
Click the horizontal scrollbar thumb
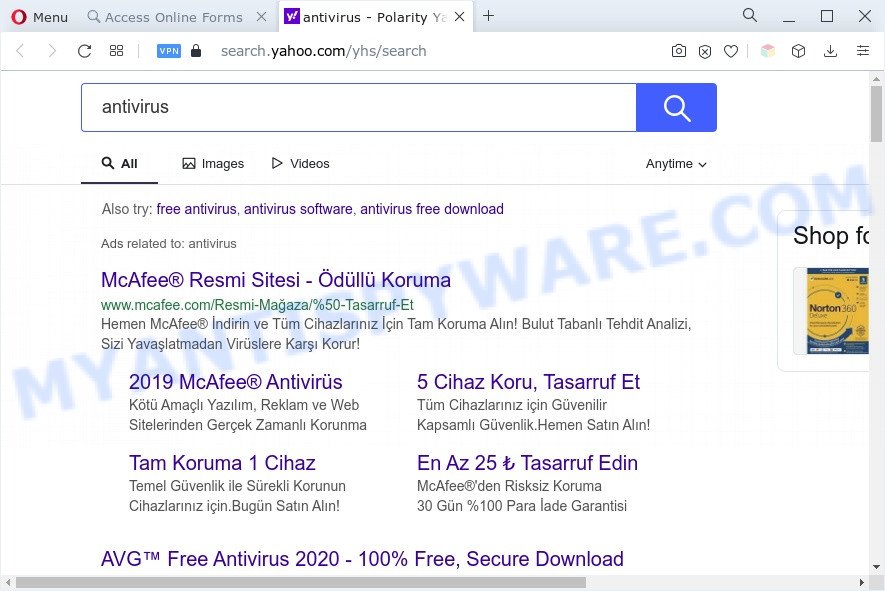301,582
